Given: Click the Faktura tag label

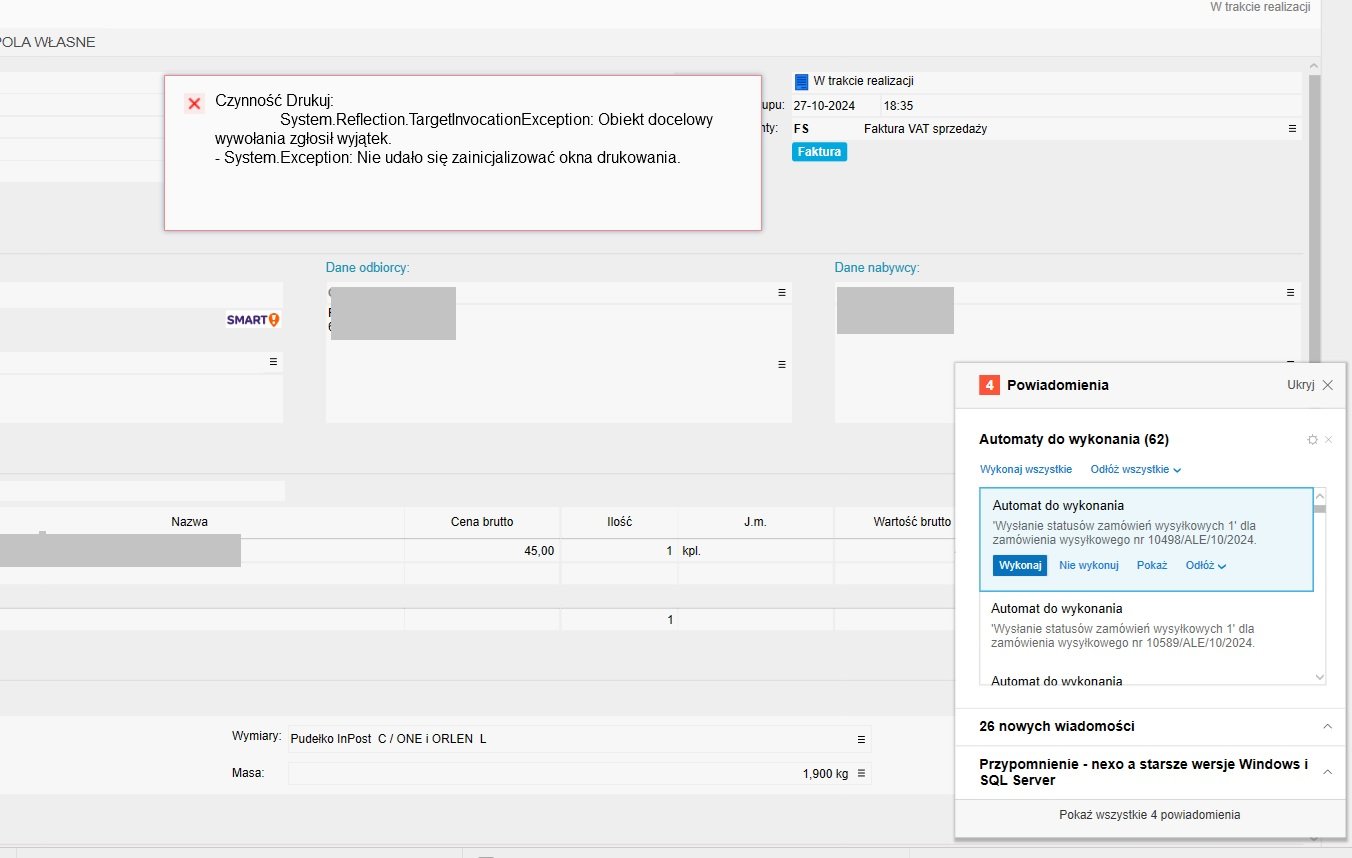Looking at the screenshot, I should pyautogui.click(x=819, y=152).
